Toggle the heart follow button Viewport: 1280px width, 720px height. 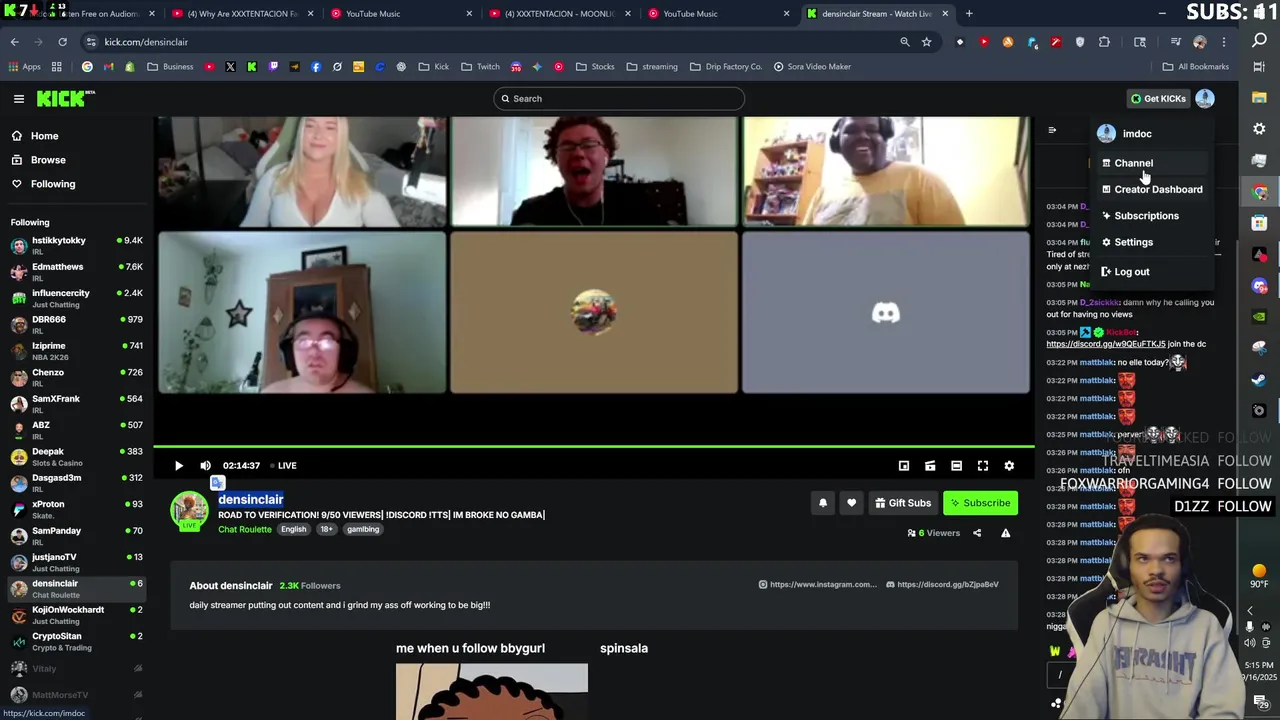coord(852,503)
